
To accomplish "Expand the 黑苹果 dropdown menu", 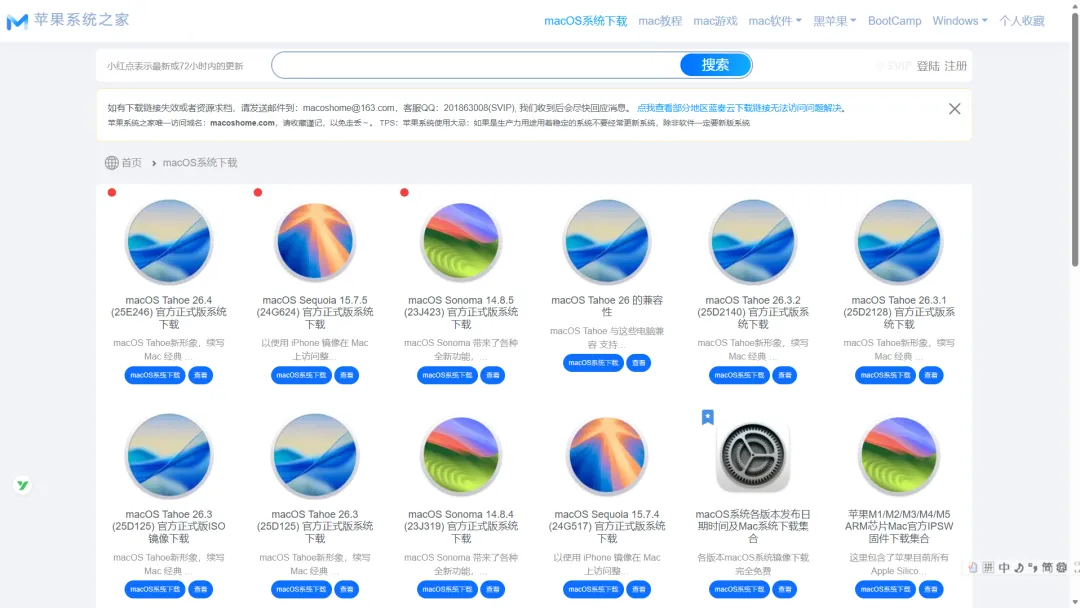I will [835, 21].
